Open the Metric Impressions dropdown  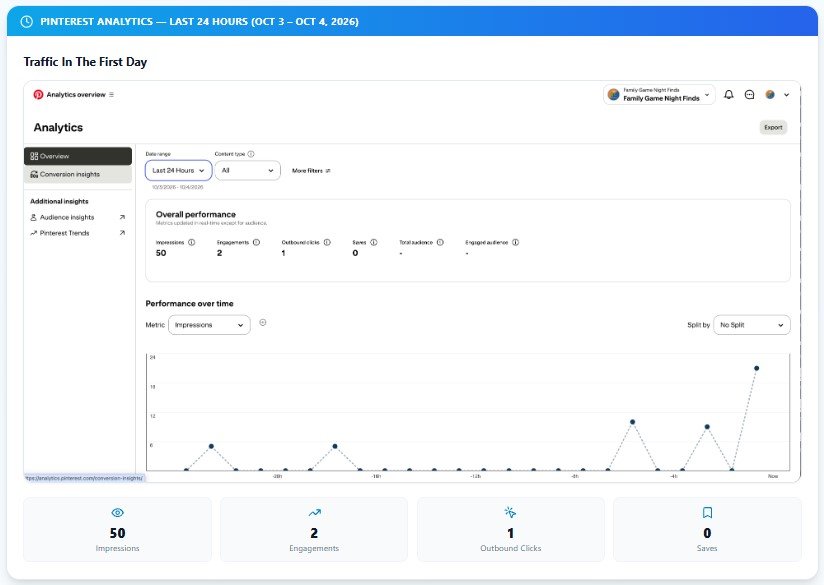[x=209, y=325]
